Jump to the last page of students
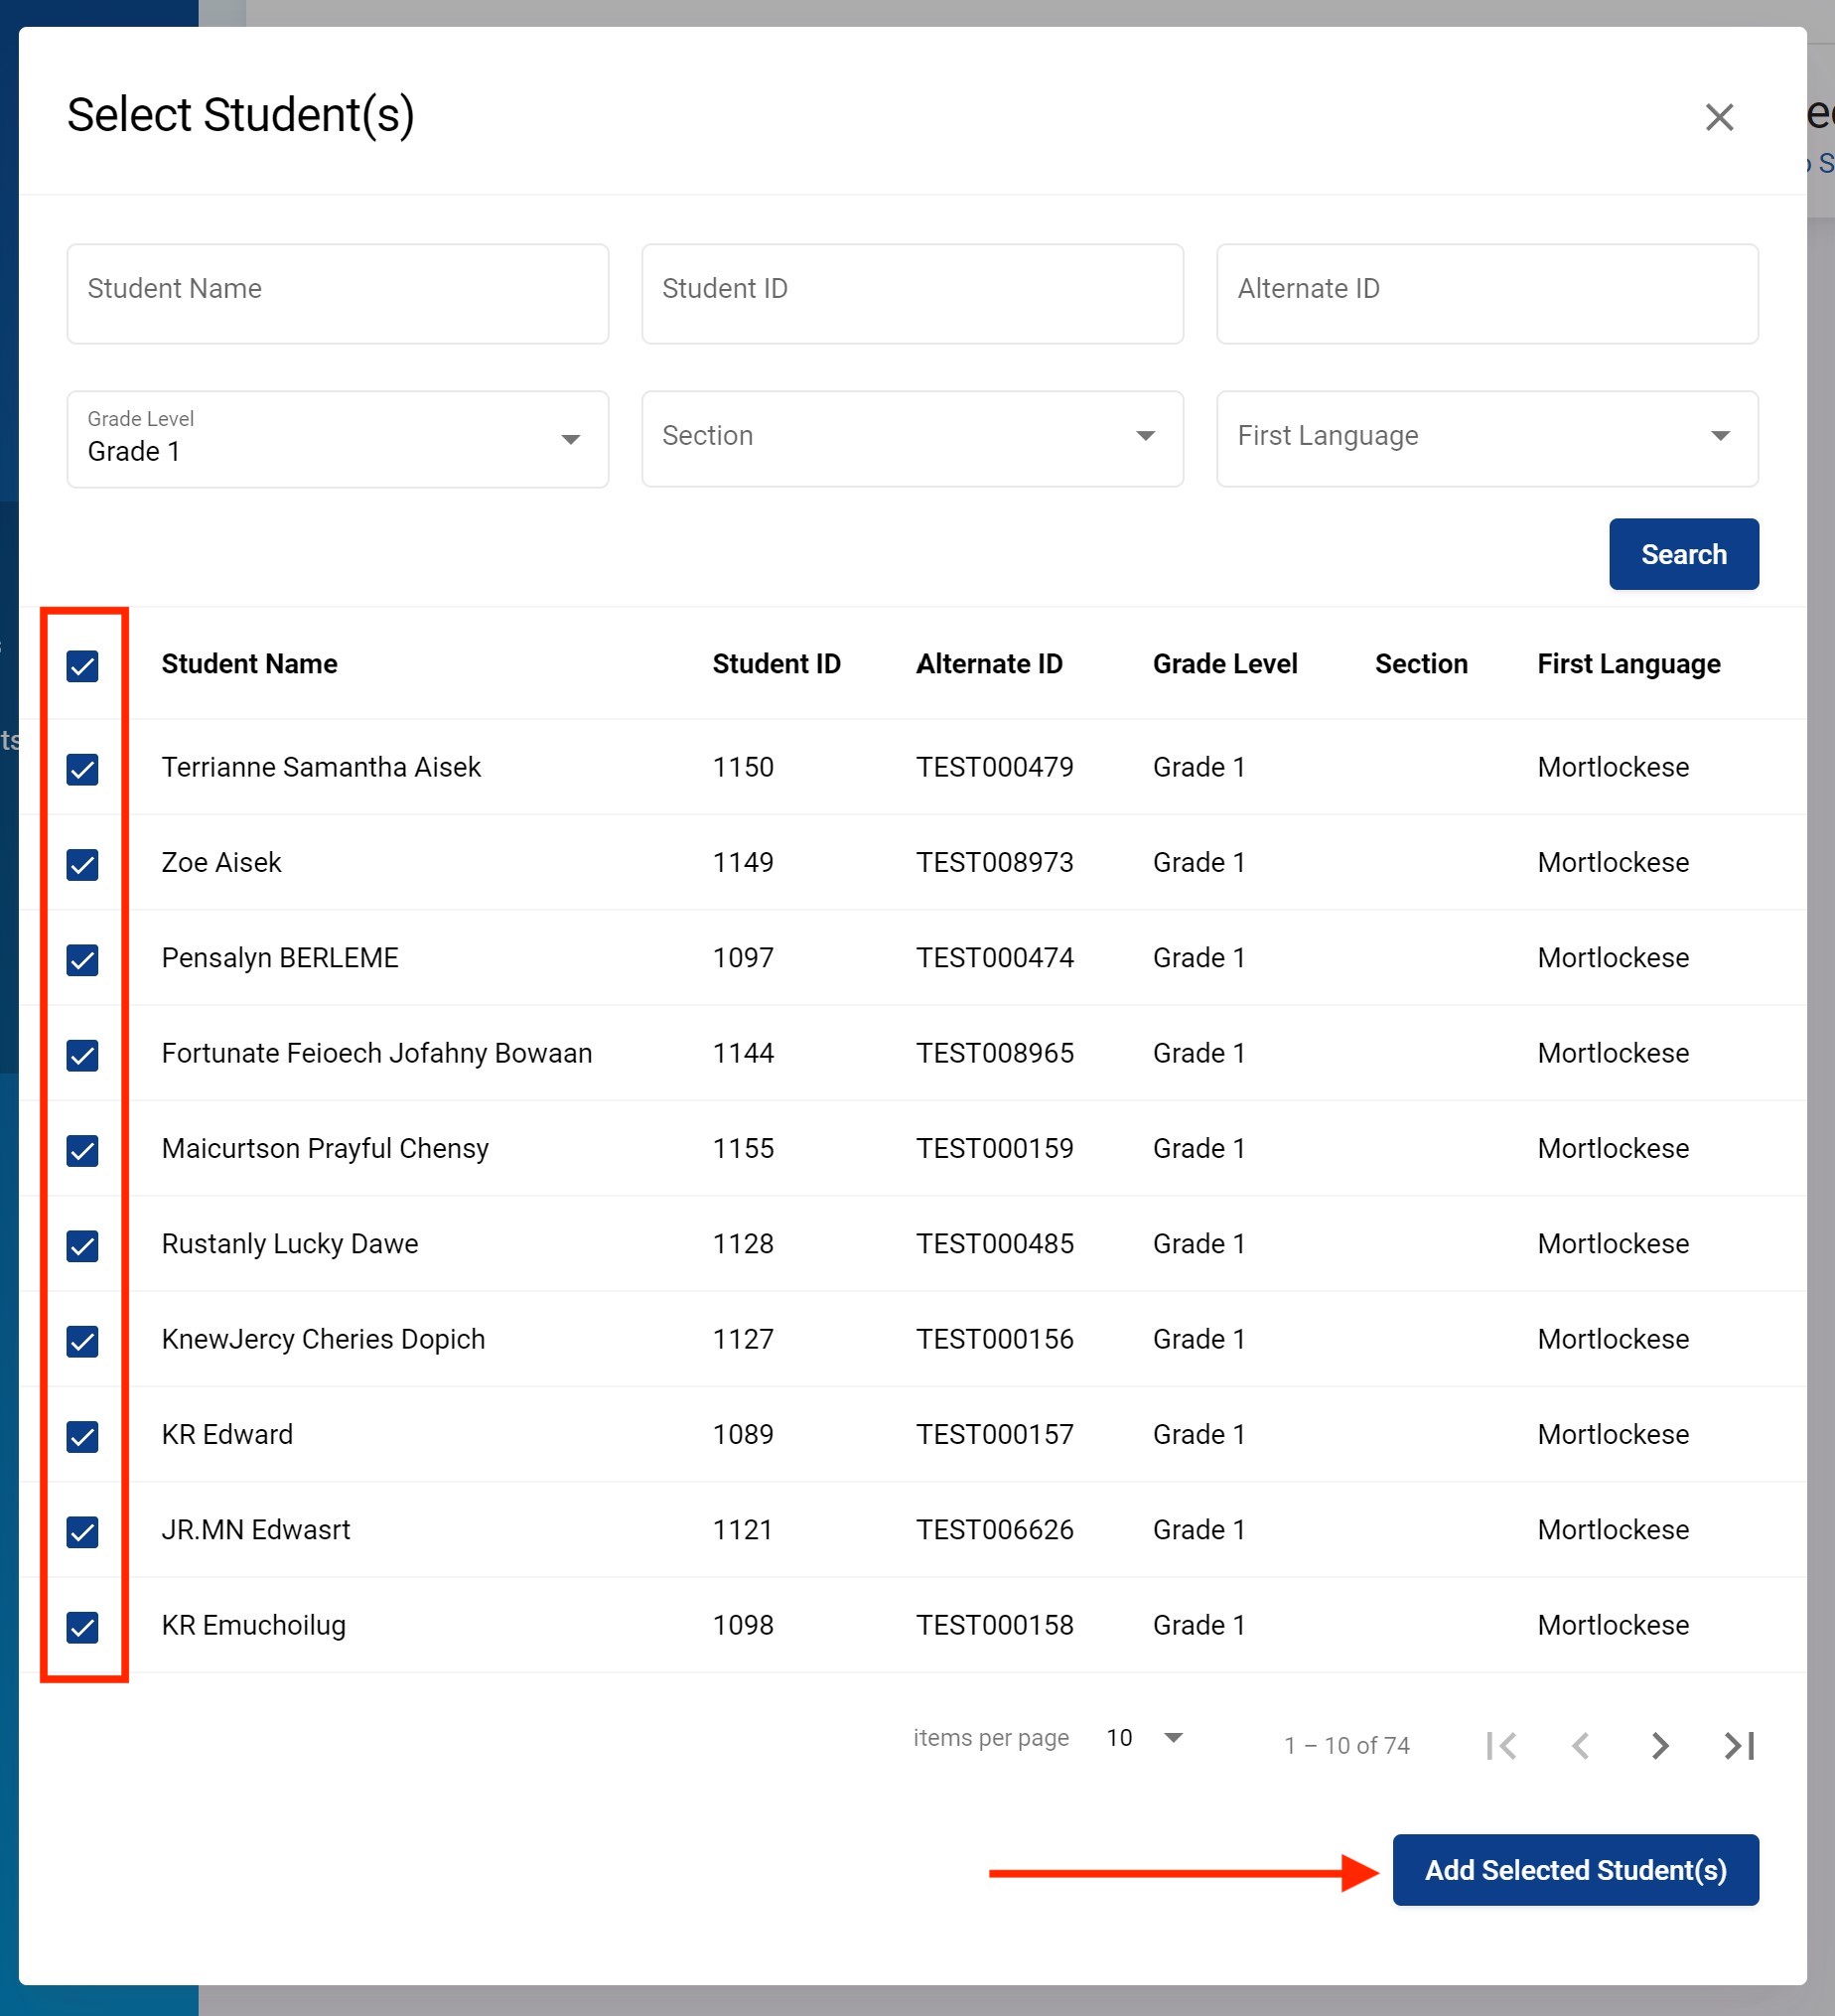The width and height of the screenshot is (1835, 2016). tap(1738, 1745)
